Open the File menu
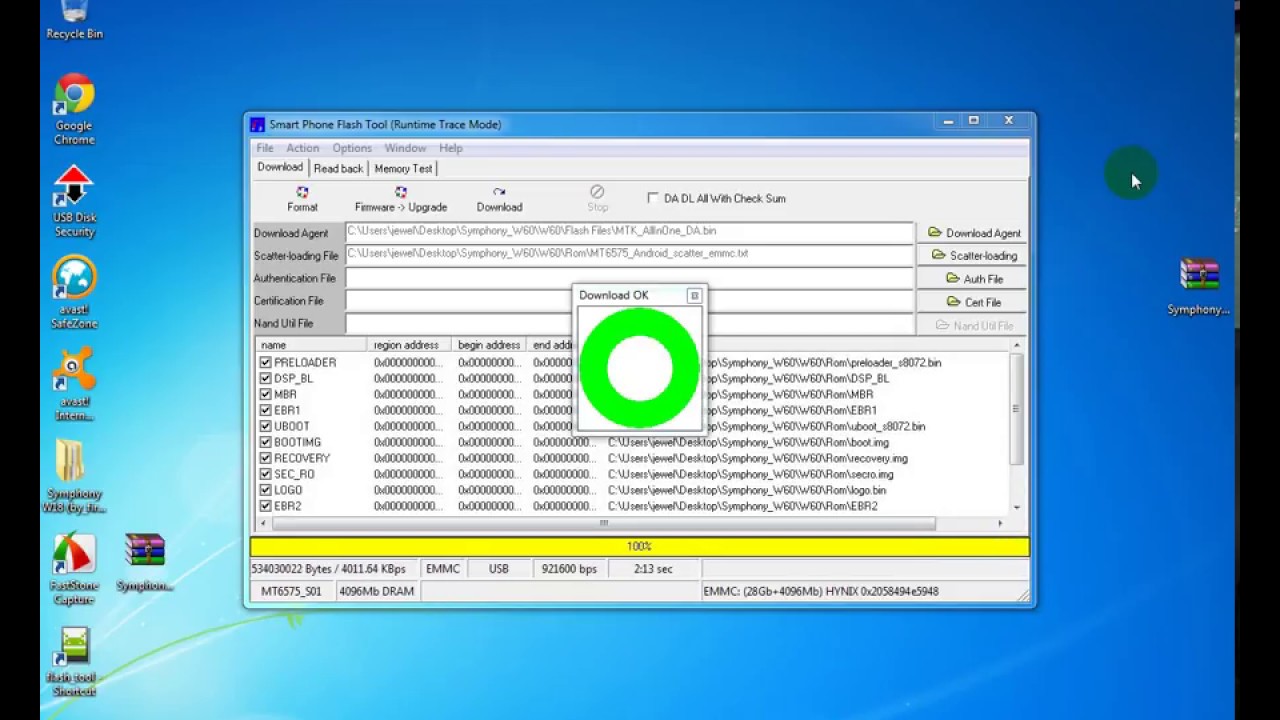This screenshot has width=1280, height=720. coord(265,148)
